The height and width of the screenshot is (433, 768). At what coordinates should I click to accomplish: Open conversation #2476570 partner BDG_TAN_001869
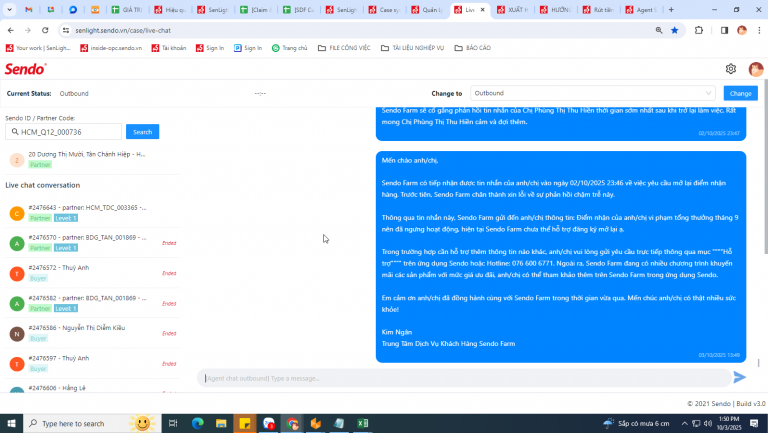[92, 243]
